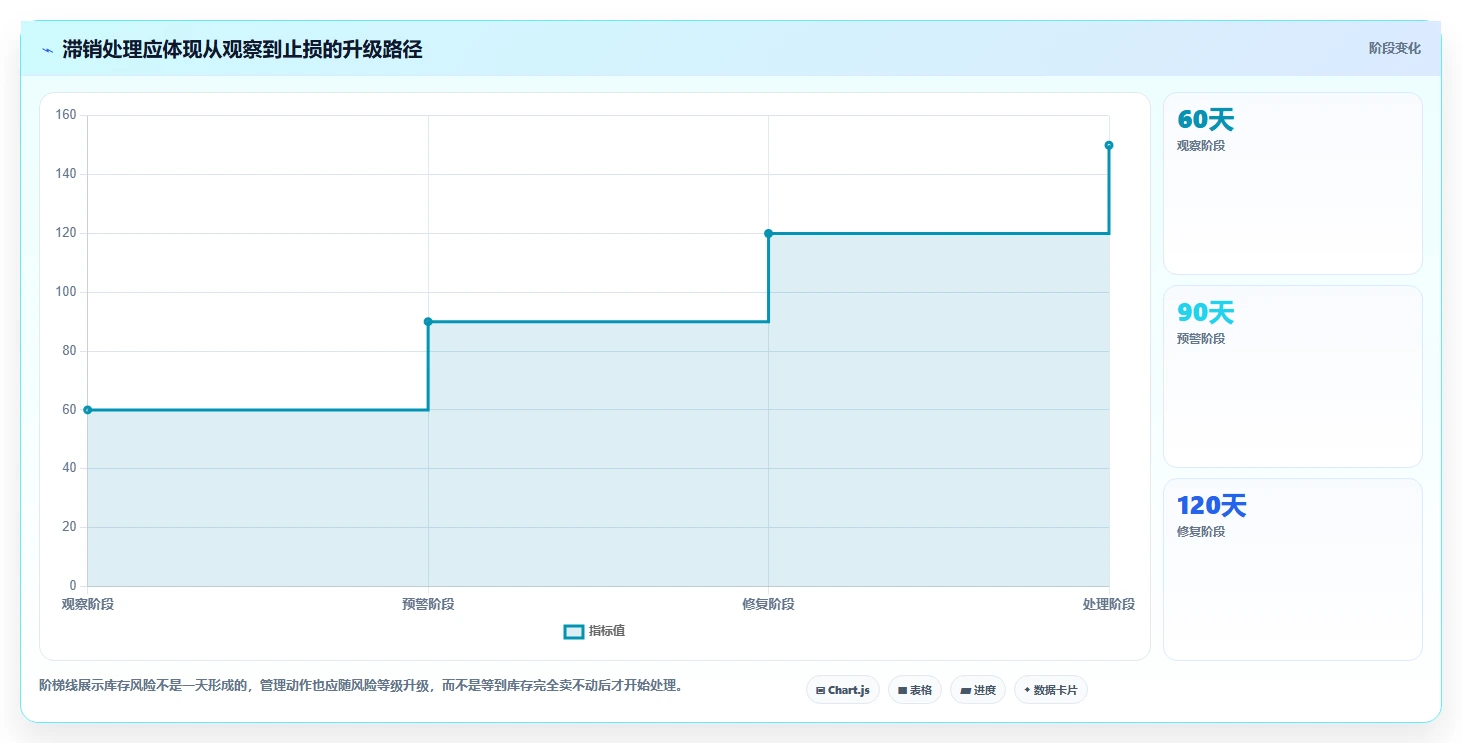Click the 100 y-axis value
The width and height of the screenshot is (1462, 743).
tap(66, 292)
